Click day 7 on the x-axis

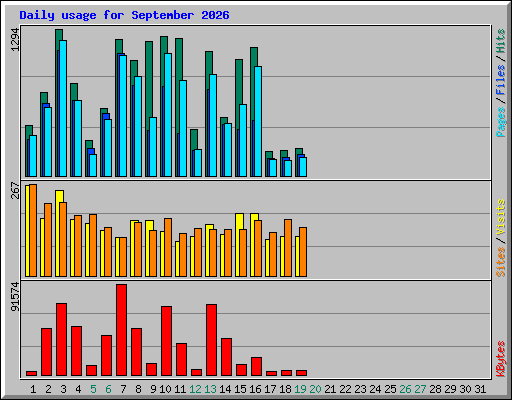point(123,389)
